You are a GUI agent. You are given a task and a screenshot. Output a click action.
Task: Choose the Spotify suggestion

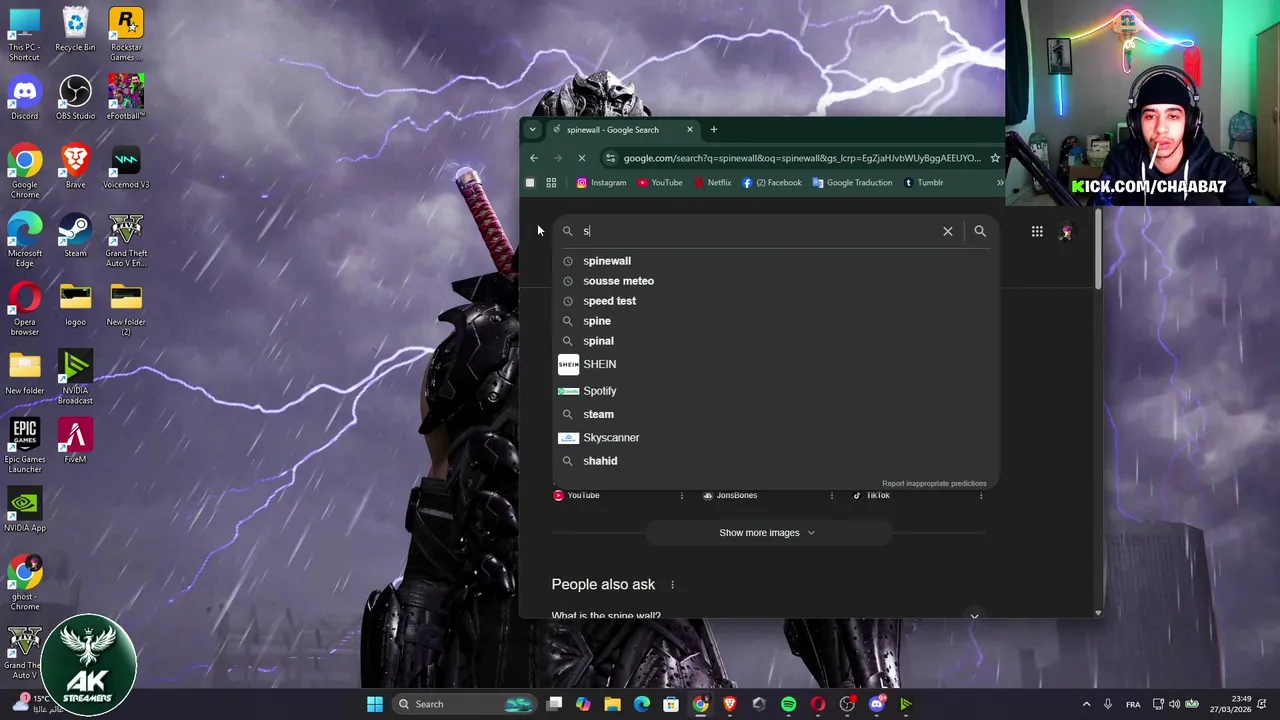[x=775, y=391]
